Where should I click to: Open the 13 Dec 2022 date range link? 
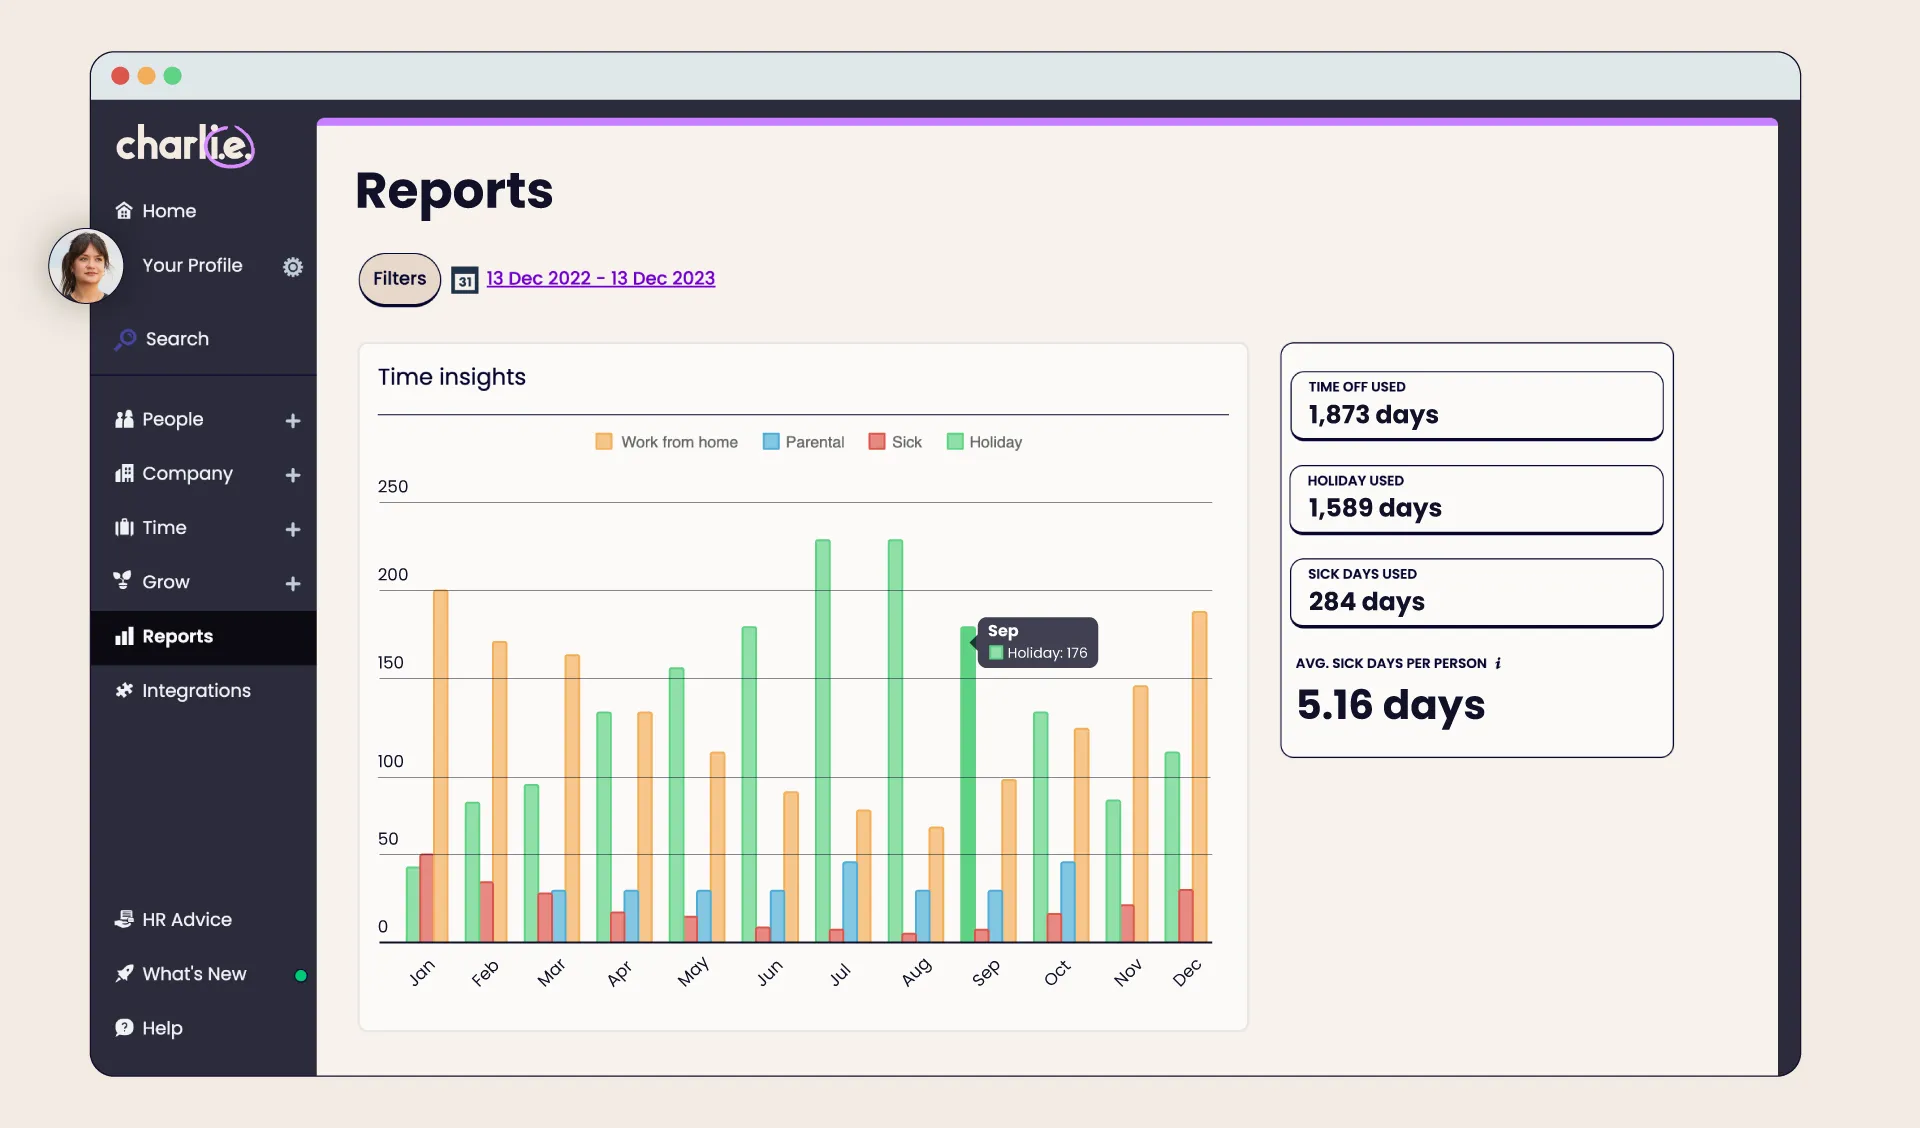click(600, 279)
